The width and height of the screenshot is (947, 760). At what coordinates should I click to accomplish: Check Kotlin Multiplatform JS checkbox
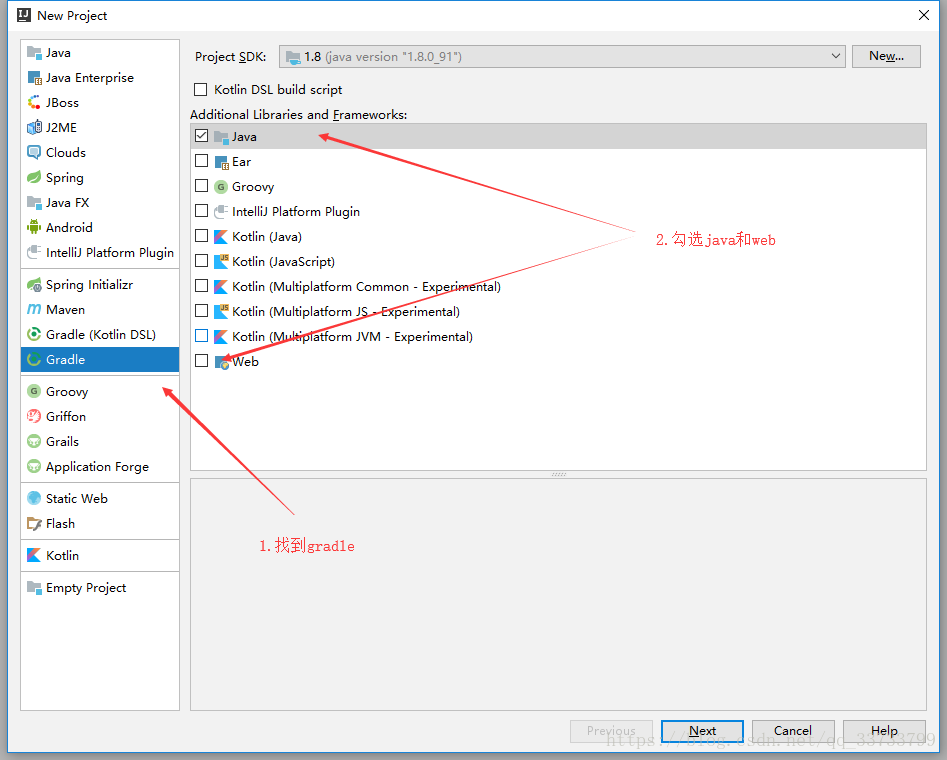202,311
